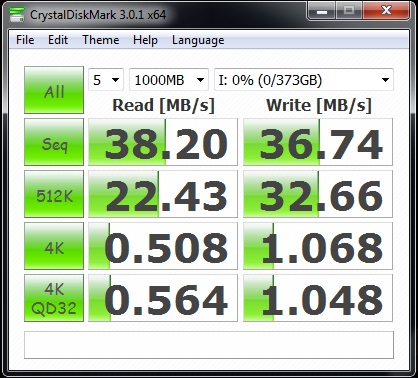The width and height of the screenshot is (418, 378).
Task: Start the Seq sequential test
Action: 54,142
